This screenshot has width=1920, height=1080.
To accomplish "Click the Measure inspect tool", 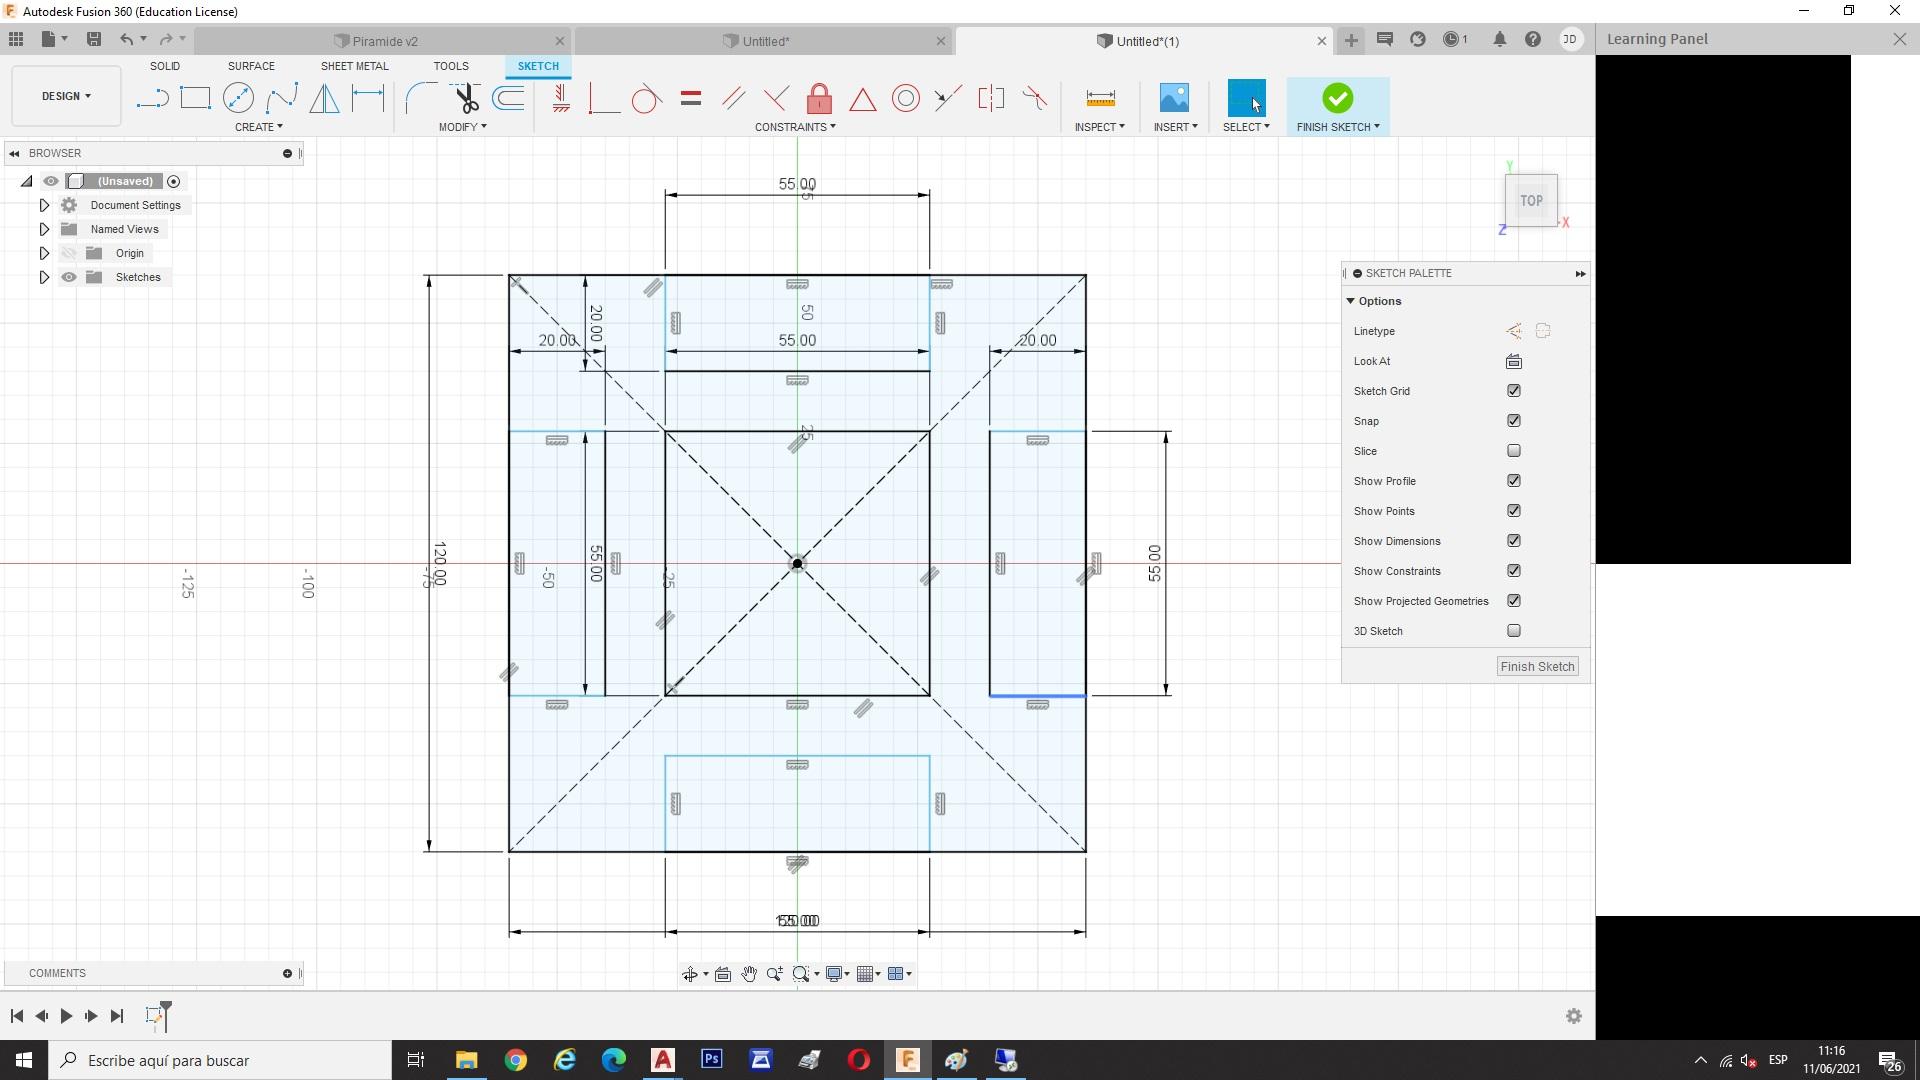I will 1100,98.
